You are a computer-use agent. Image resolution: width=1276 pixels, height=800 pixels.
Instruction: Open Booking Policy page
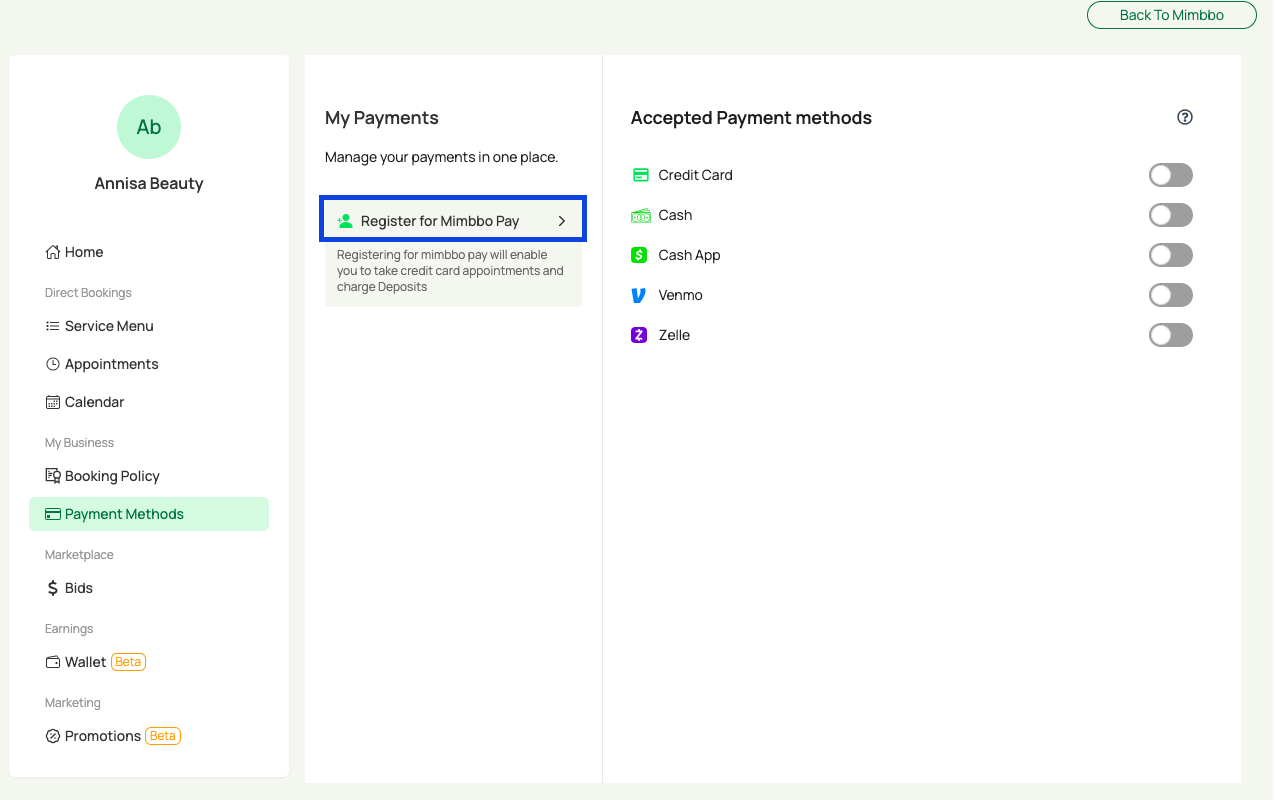(x=149, y=476)
